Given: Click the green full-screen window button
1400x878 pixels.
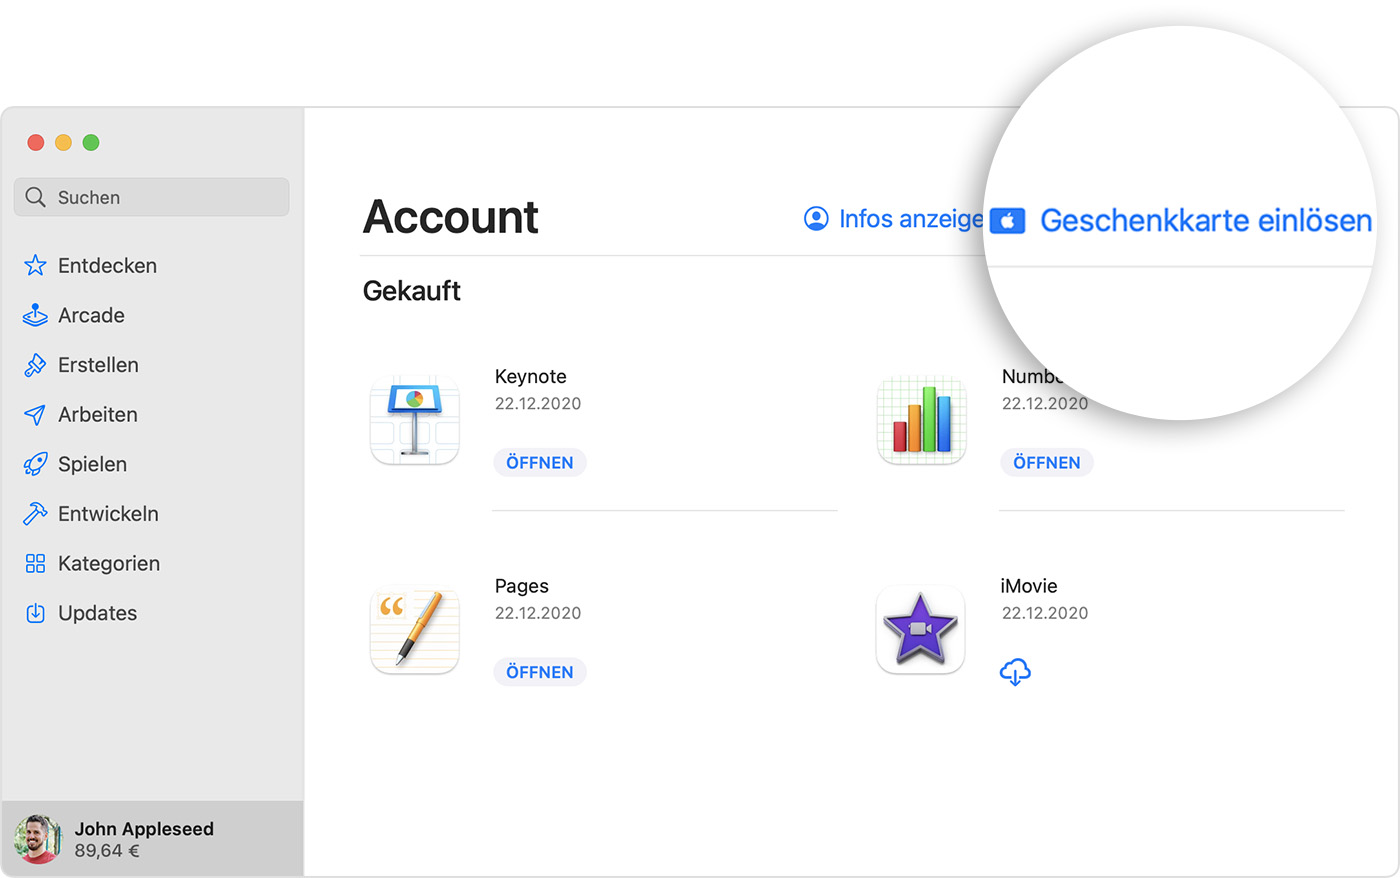Looking at the screenshot, I should [91, 143].
